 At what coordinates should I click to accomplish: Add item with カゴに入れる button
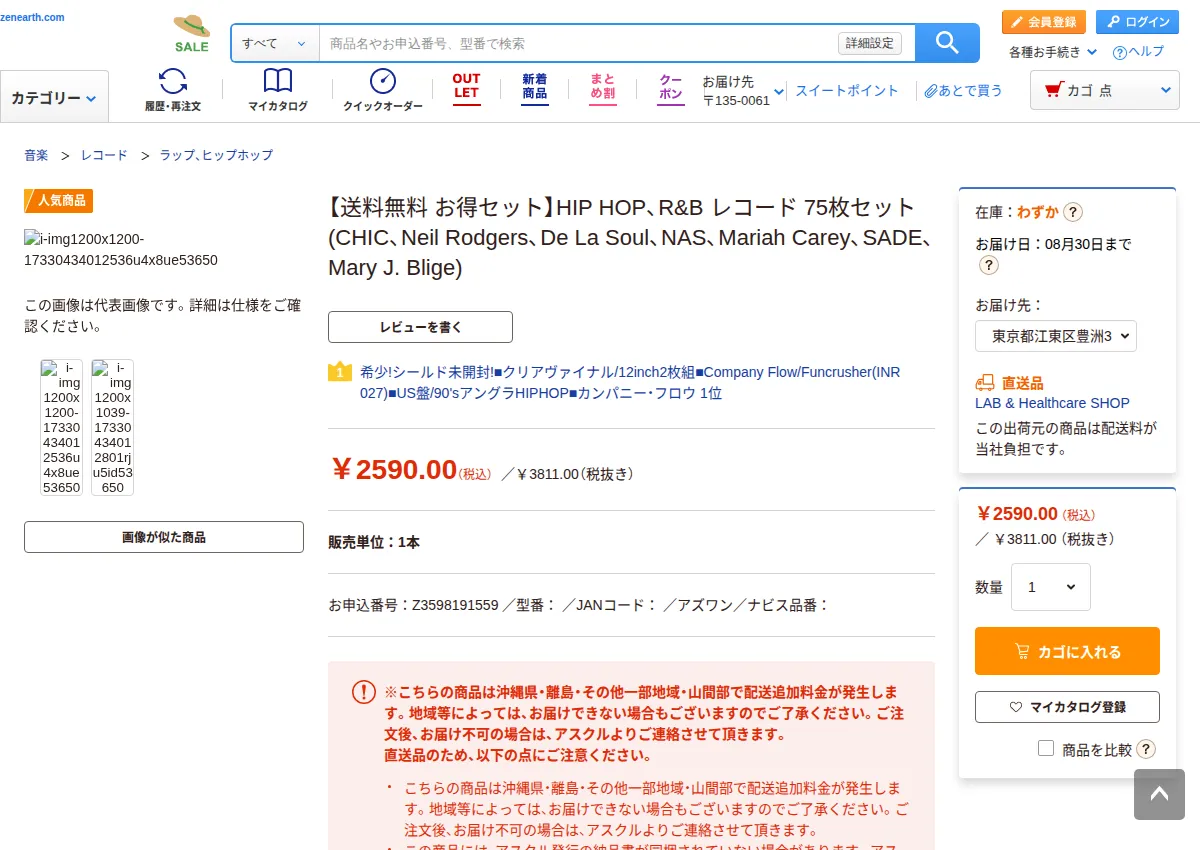(x=1067, y=651)
